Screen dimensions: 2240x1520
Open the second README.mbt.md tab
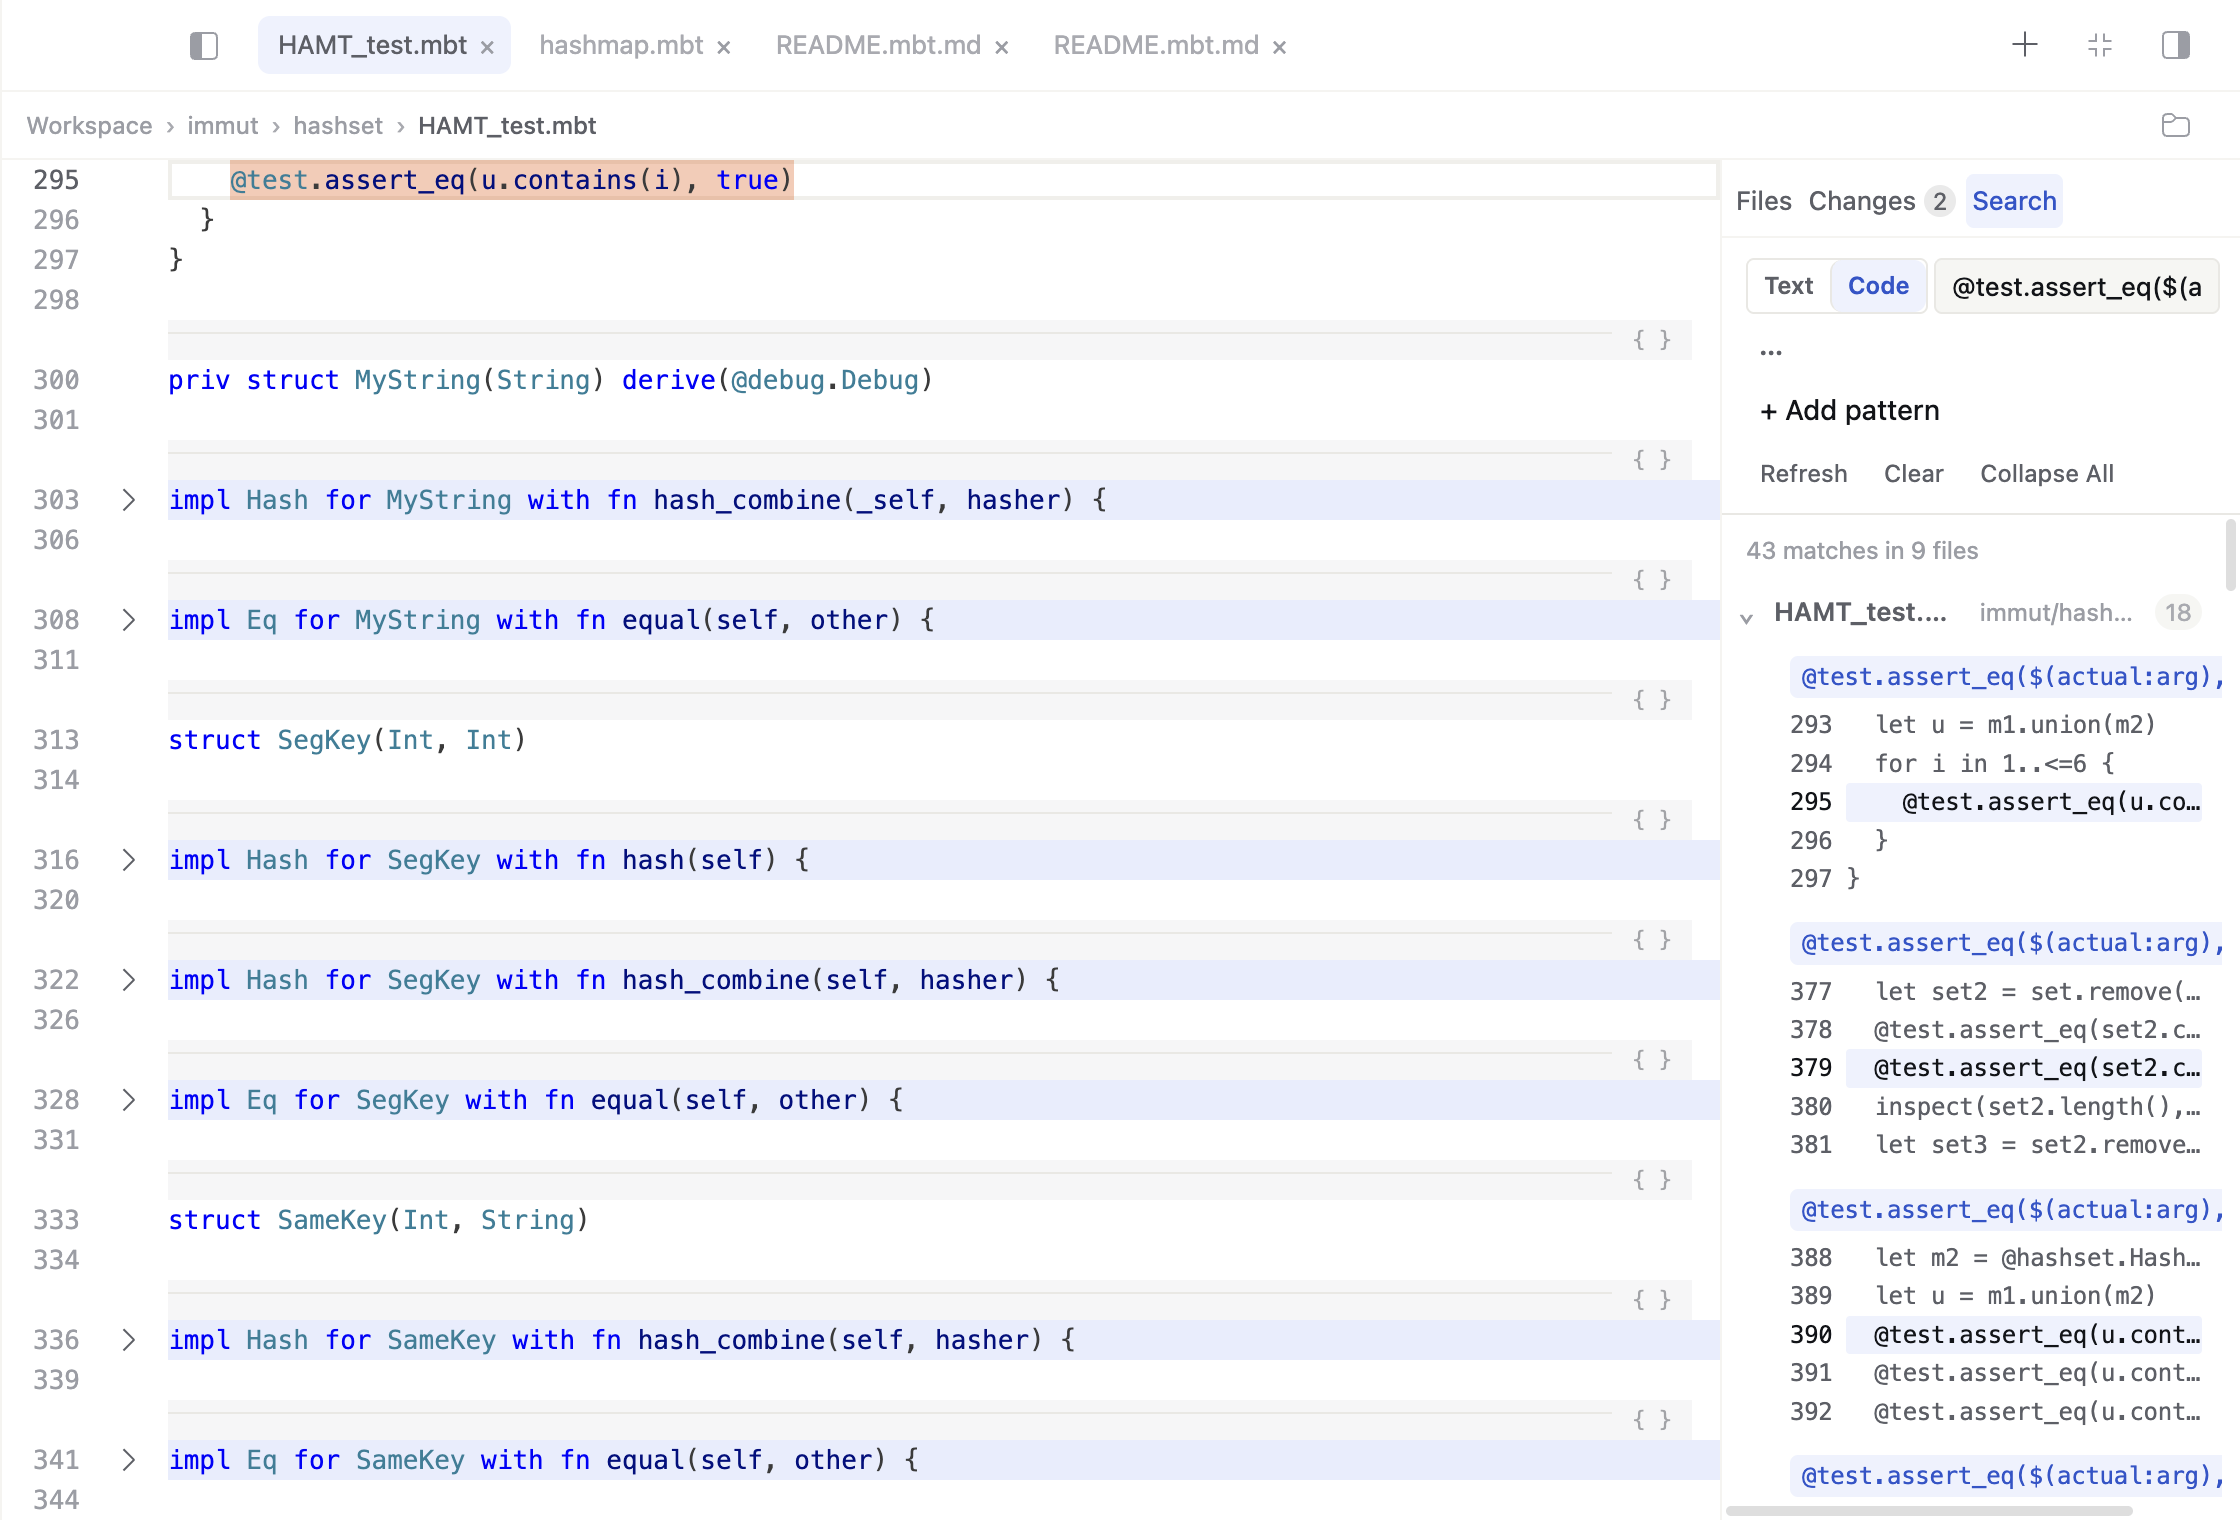coord(1156,45)
